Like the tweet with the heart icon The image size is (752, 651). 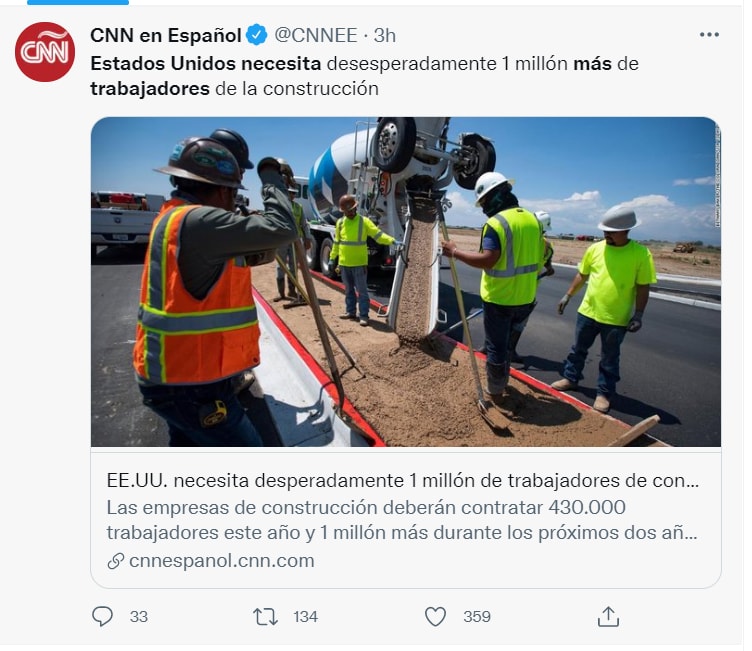435,616
